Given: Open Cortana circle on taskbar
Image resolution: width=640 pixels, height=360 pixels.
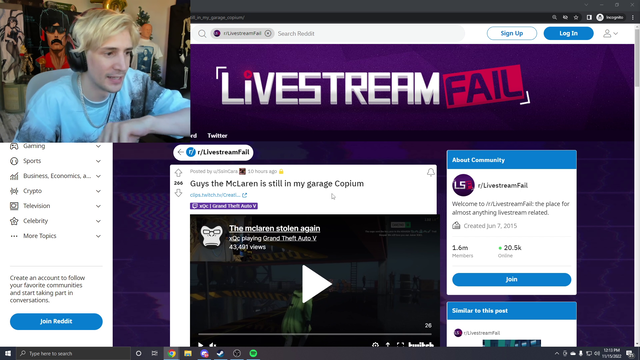Looking at the screenshot, I should (138, 353).
